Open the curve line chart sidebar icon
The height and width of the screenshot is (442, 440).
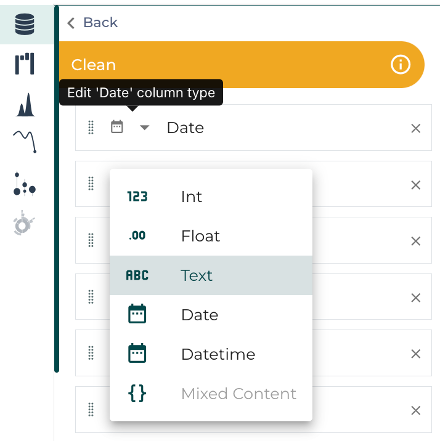point(25,142)
